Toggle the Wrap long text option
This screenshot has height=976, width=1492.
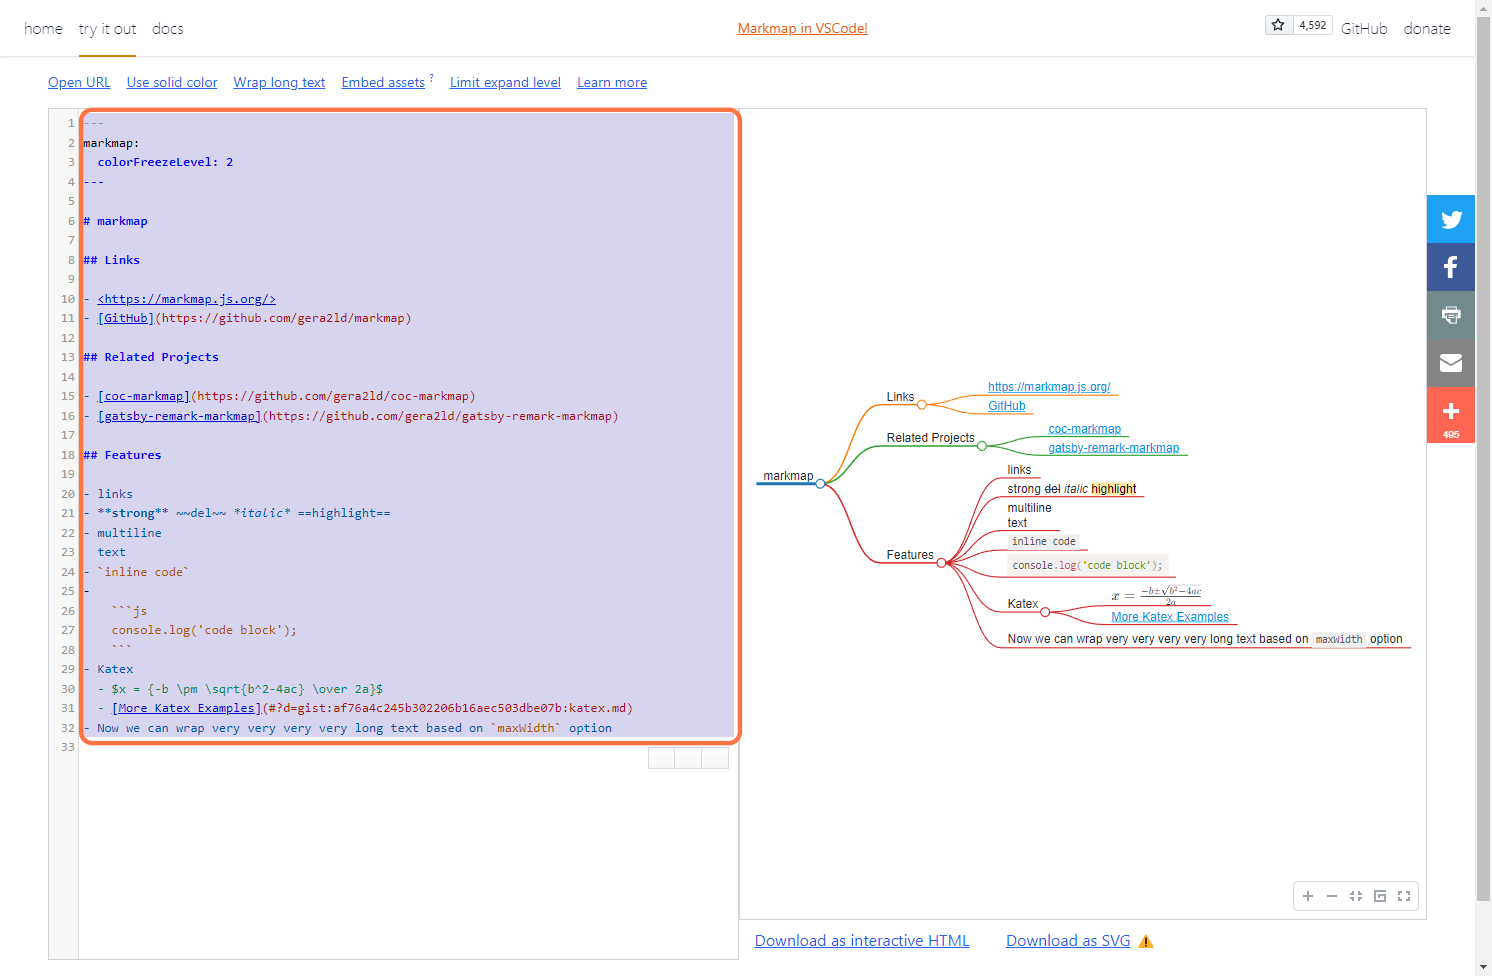click(x=279, y=82)
